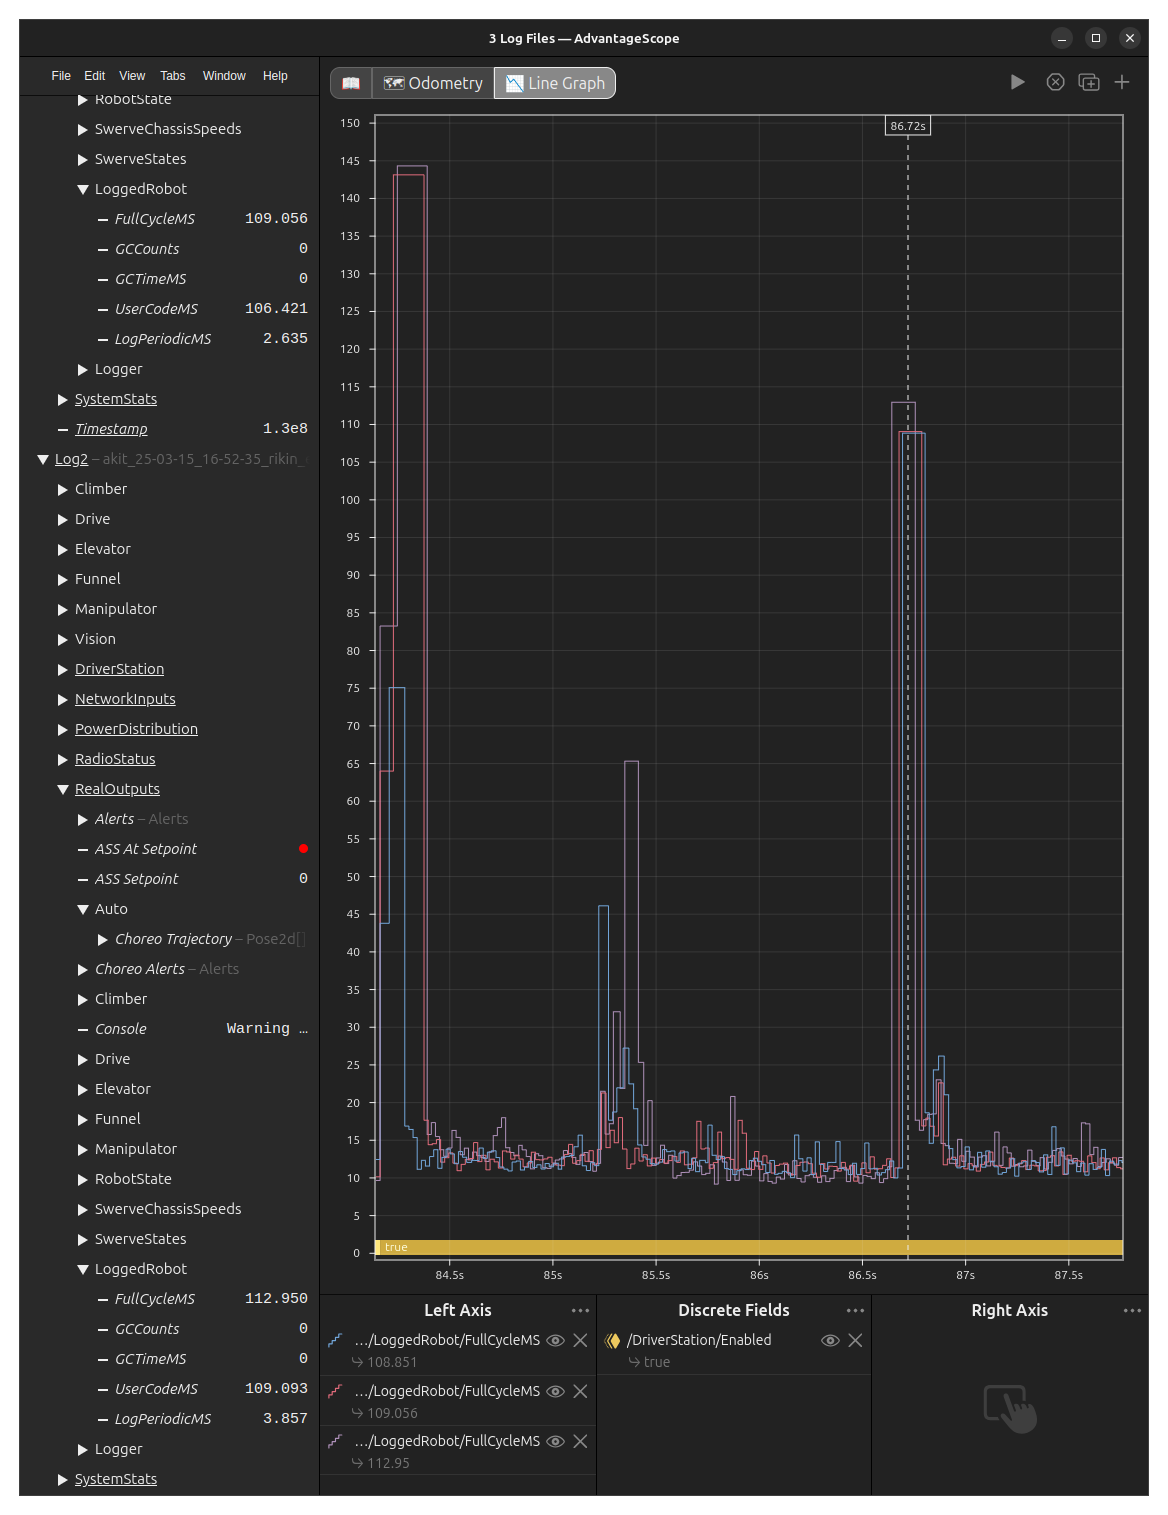This screenshot has width=1168, height=1515.
Task: Click red line icon of second FullCycleMS field
Action: click(x=335, y=1391)
